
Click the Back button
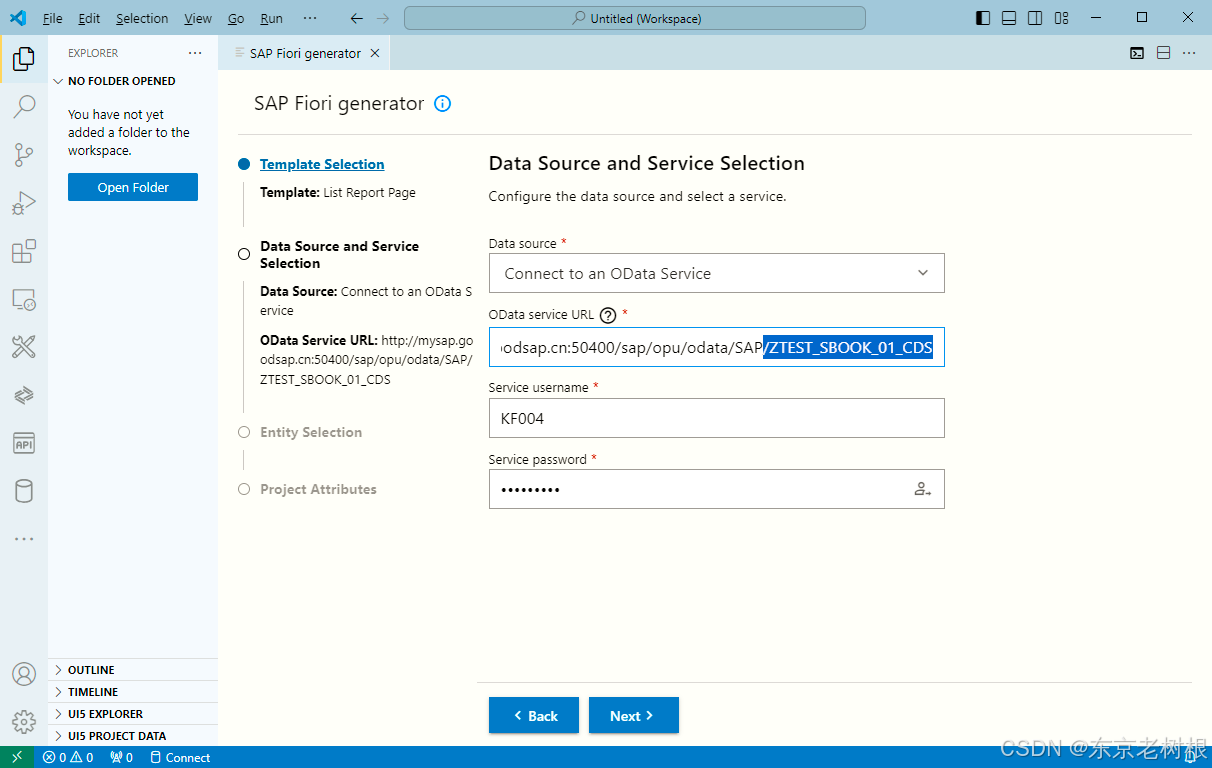tap(534, 715)
